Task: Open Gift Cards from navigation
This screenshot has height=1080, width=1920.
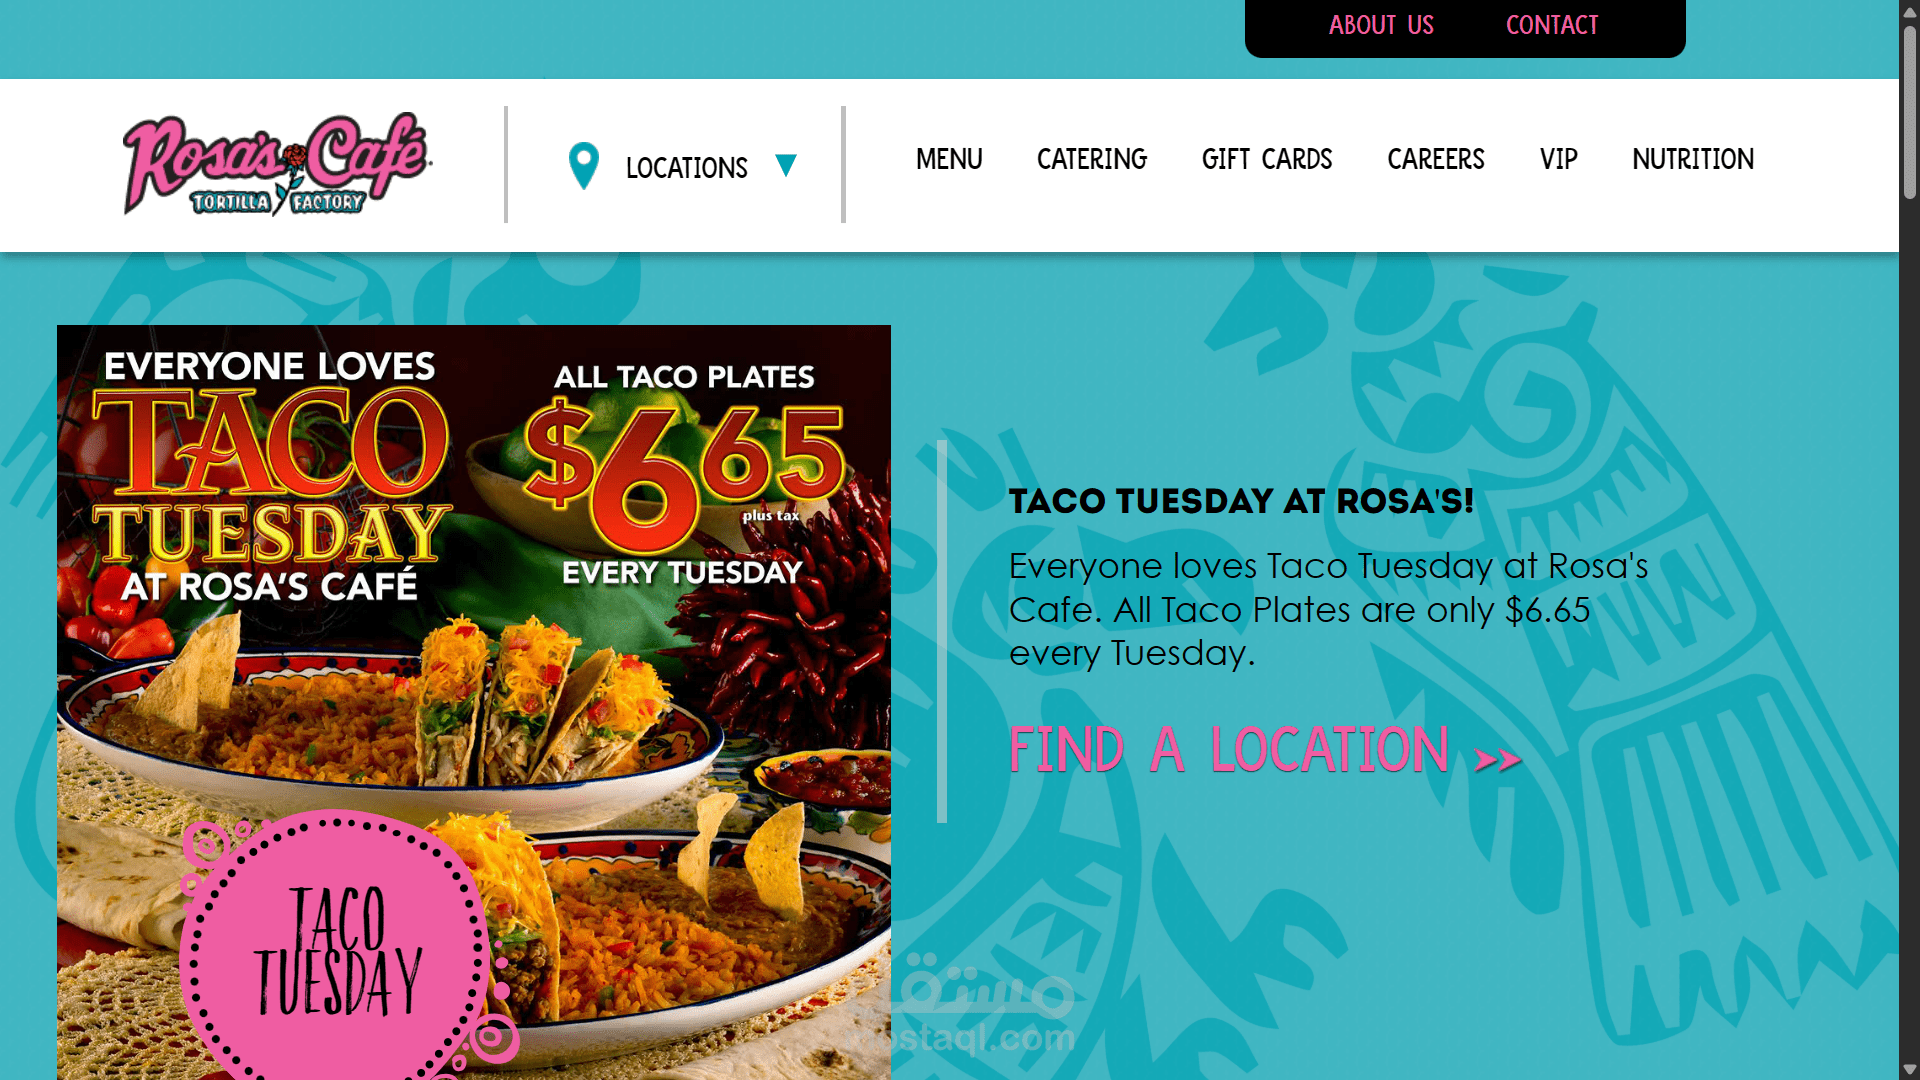Action: [1267, 159]
